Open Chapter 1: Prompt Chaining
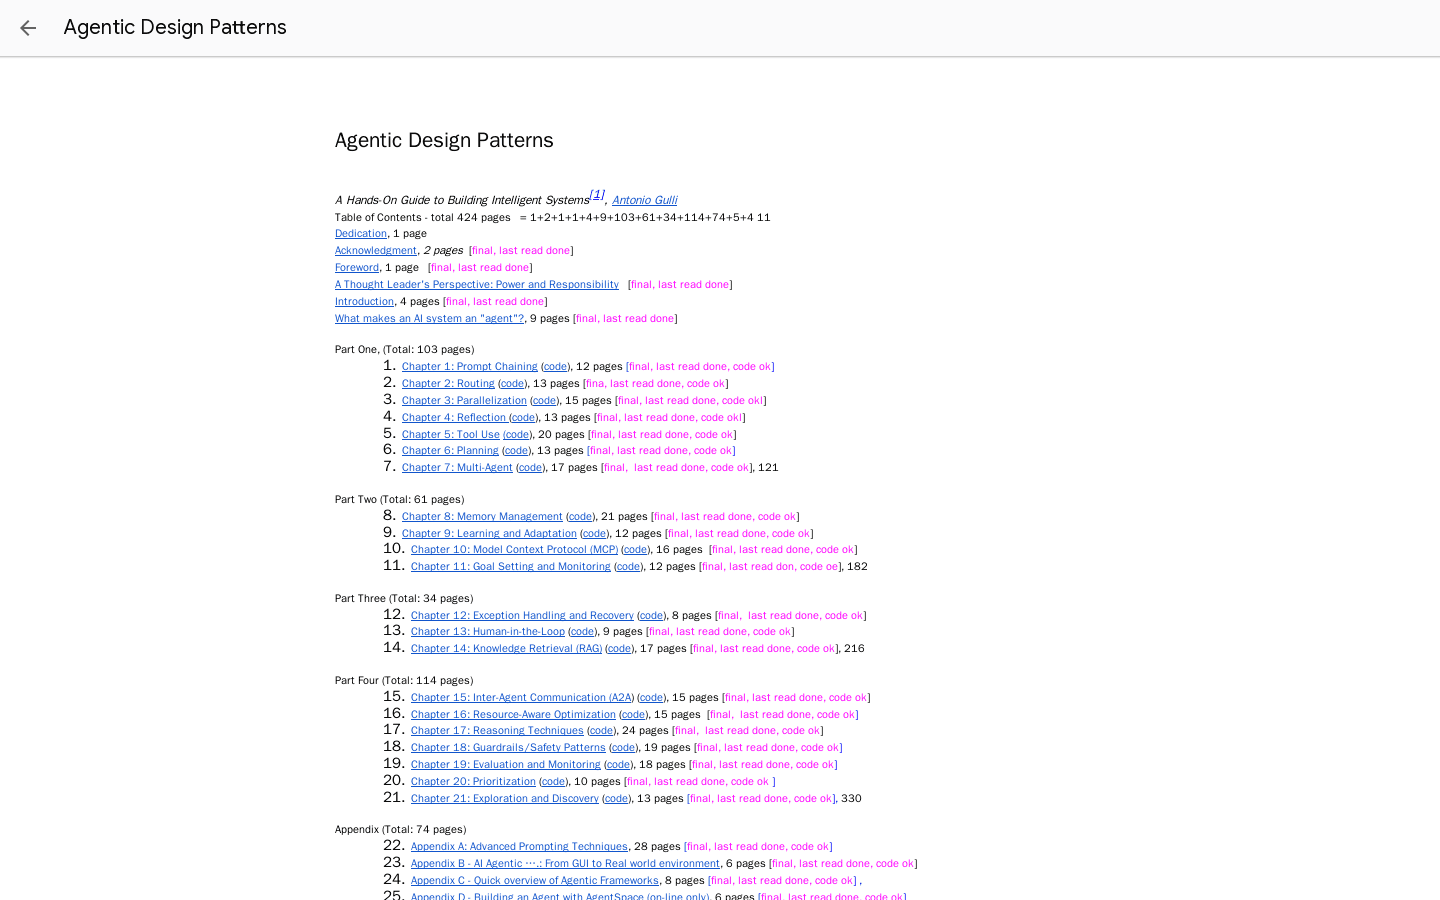Viewport: 1440px width, 900px height. [469, 366]
